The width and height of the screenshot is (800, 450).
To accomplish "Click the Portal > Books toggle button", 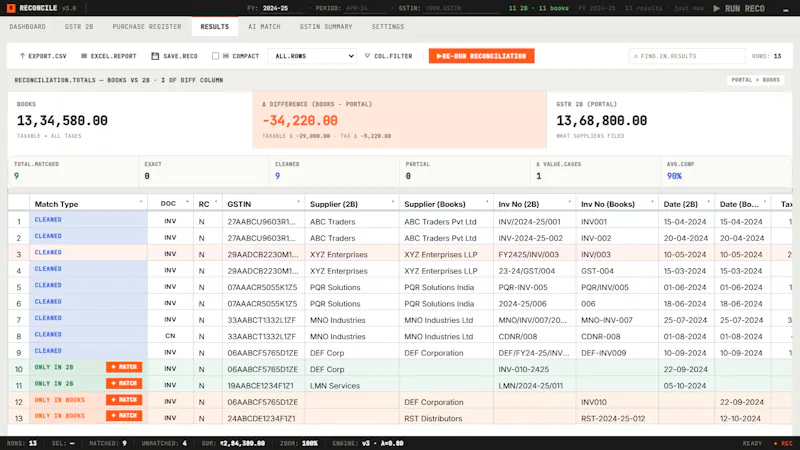I will pos(756,80).
